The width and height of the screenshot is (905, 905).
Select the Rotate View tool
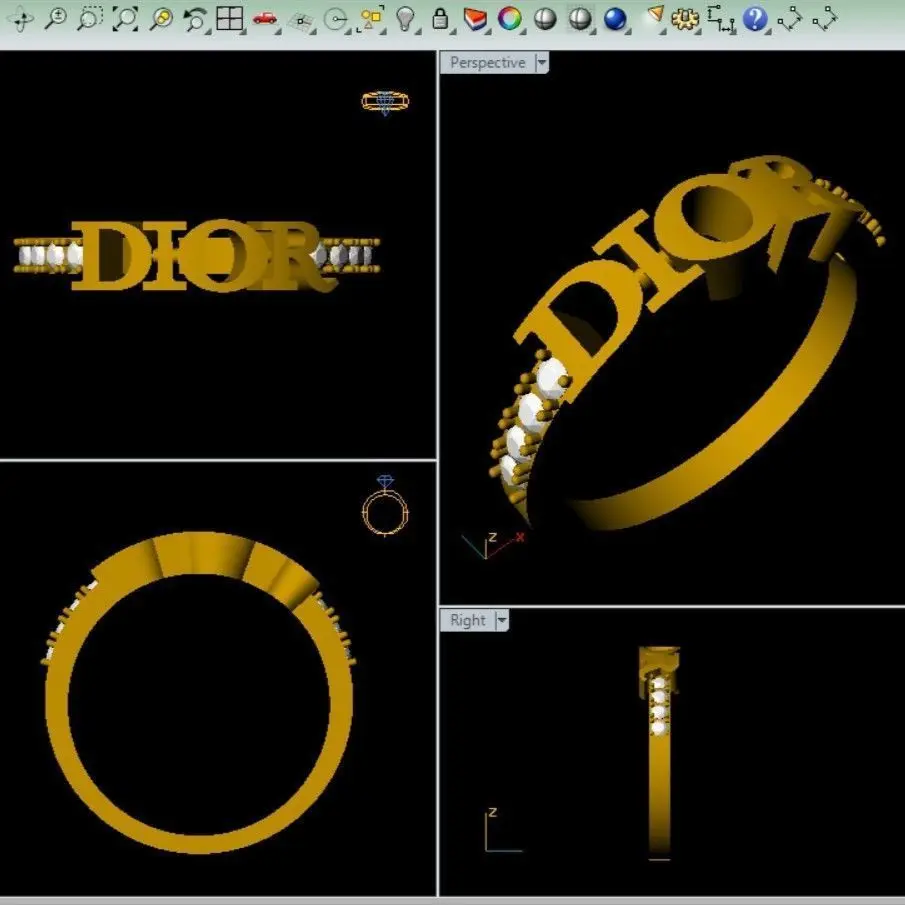(x=21, y=19)
